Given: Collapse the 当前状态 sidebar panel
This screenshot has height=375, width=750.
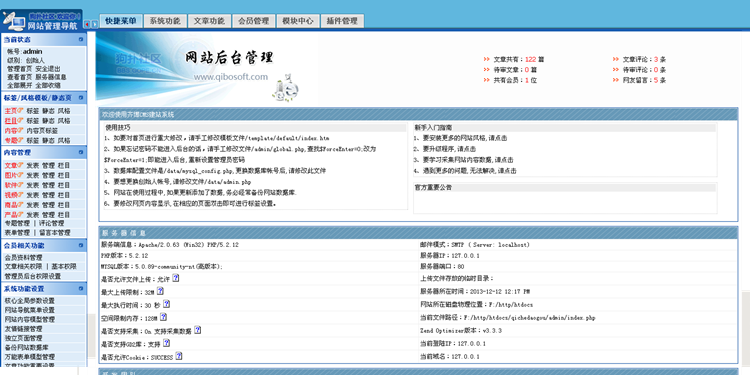Looking at the screenshot, I should point(81,39).
